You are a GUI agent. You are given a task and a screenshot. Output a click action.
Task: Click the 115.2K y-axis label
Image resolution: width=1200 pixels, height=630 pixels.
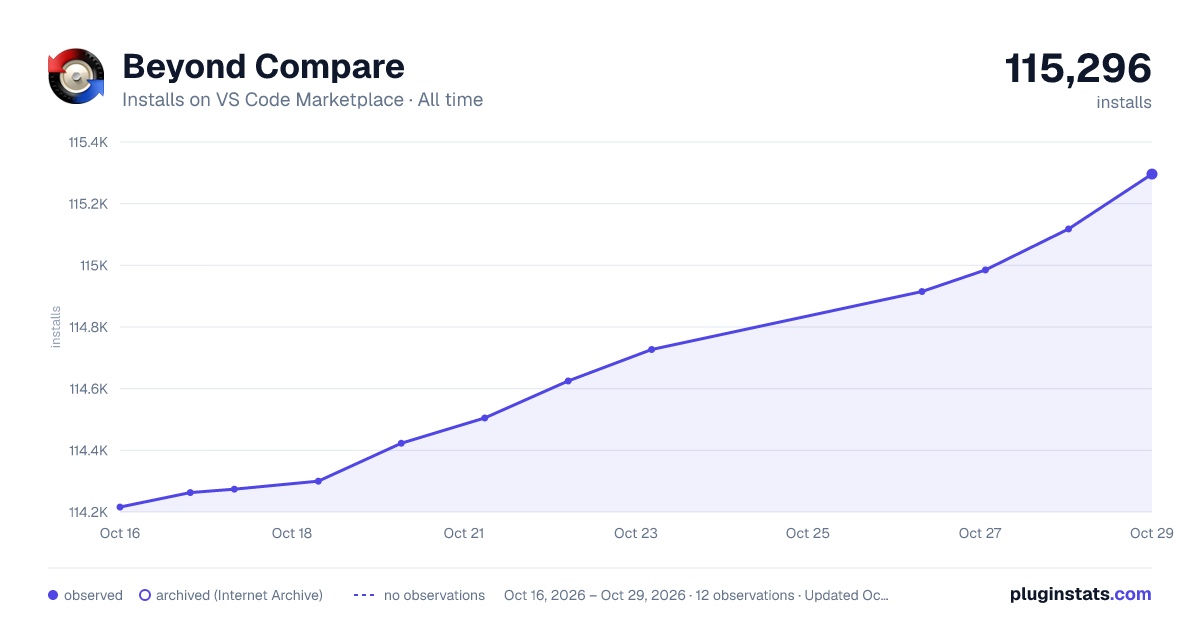pos(88,204)
